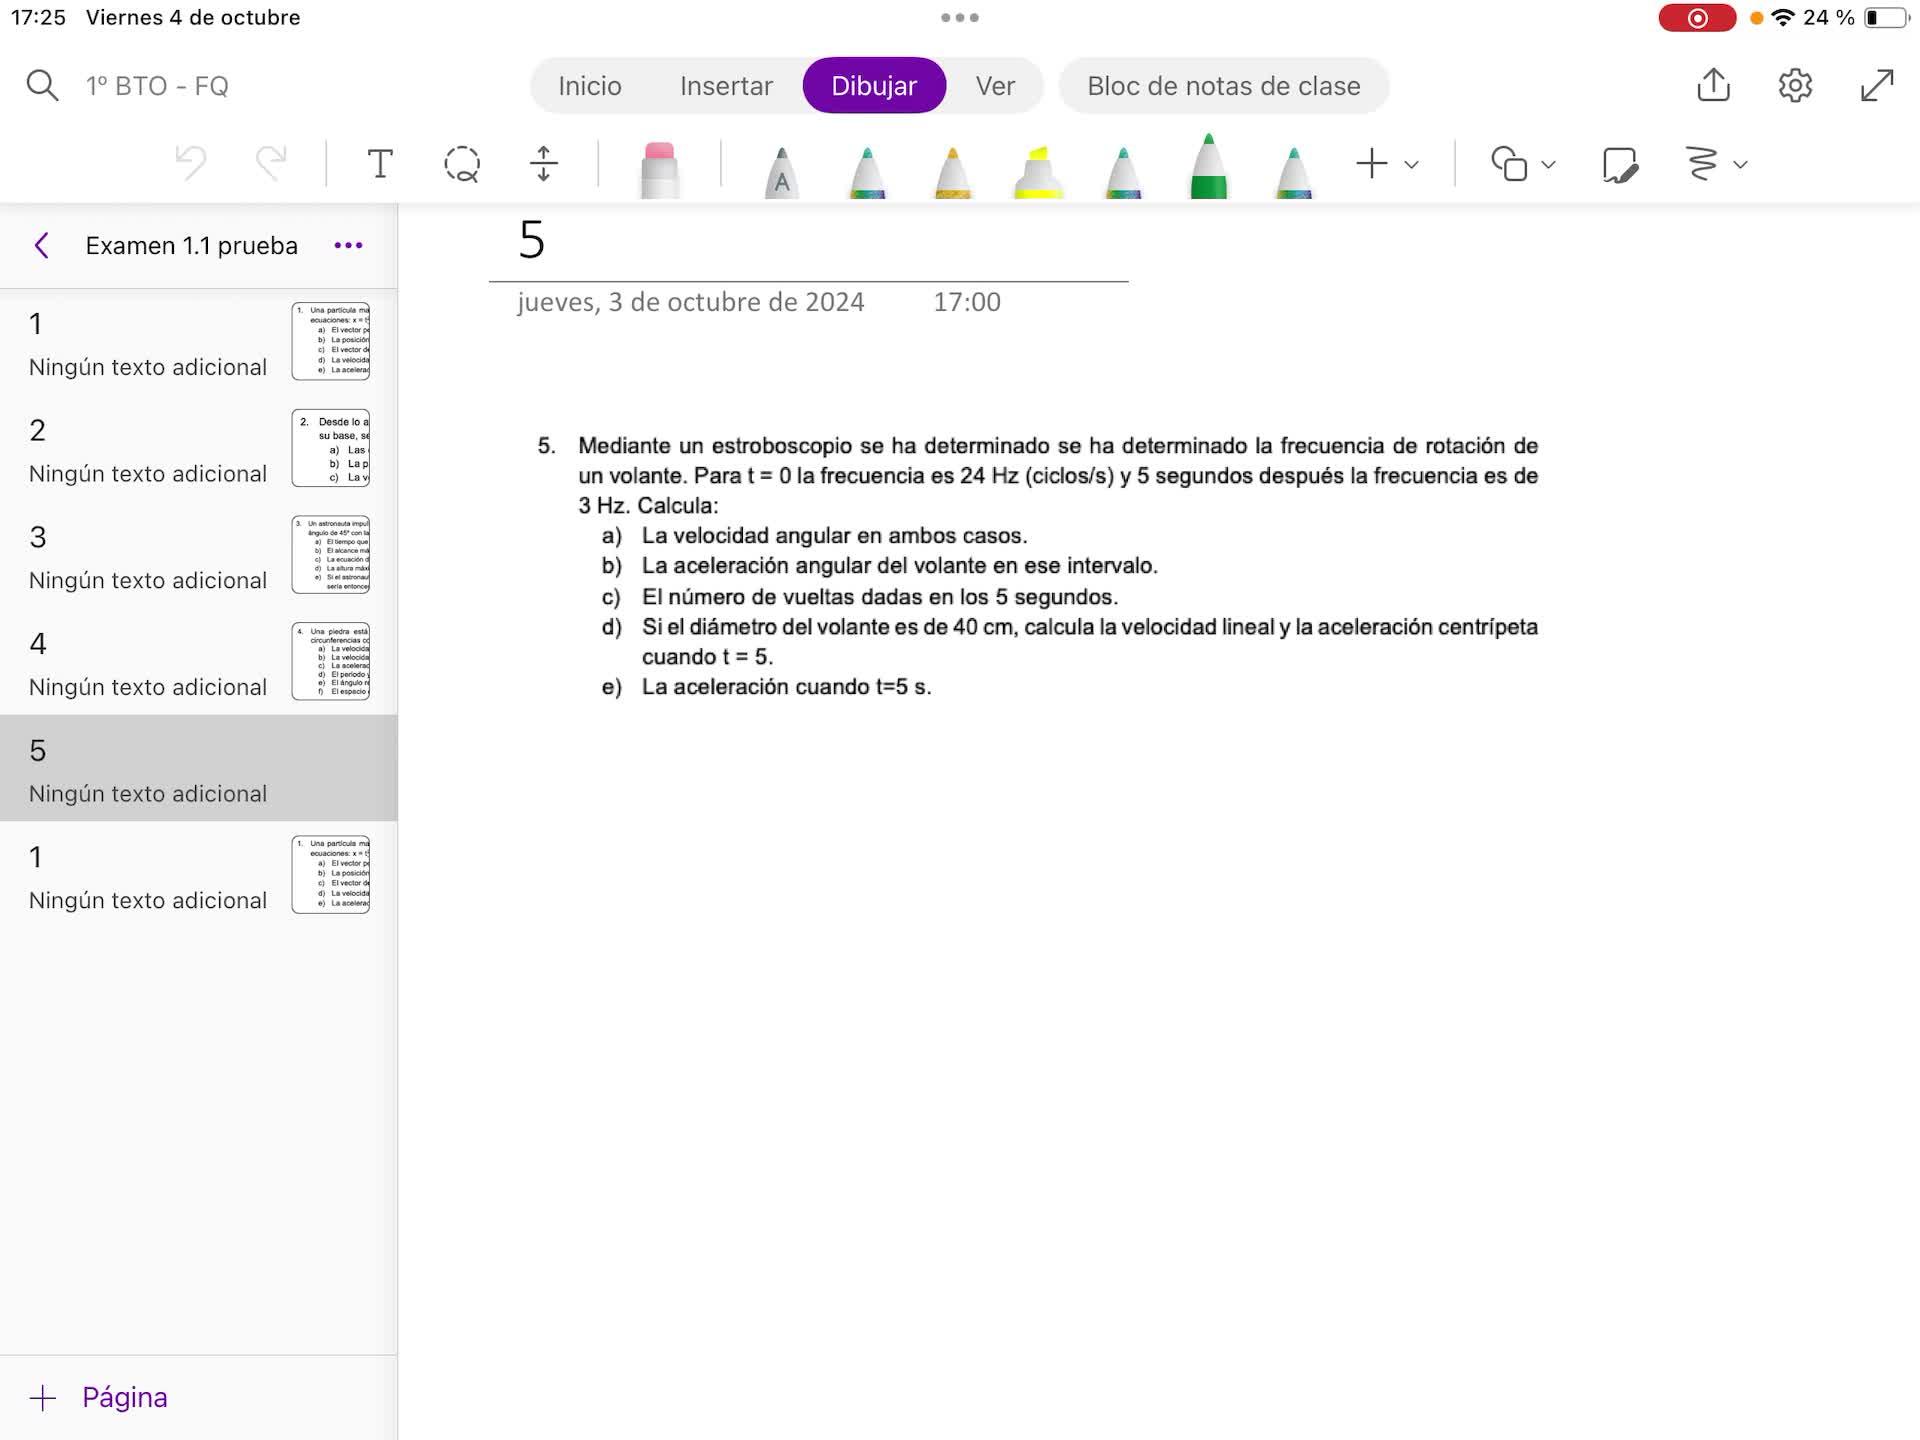This screenshot has width=1920, height=1440.
Task: Select the yellow highlighter pen
Action: tap(1038, 172)
